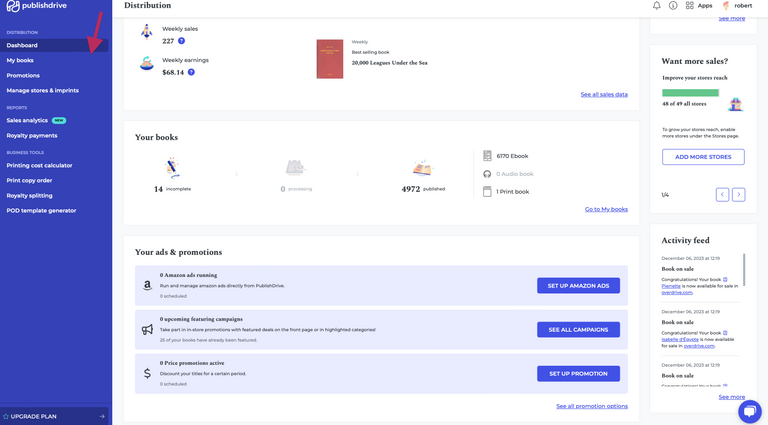Click the PublishDrive logo
768x425 pixels.
[40, 8]
